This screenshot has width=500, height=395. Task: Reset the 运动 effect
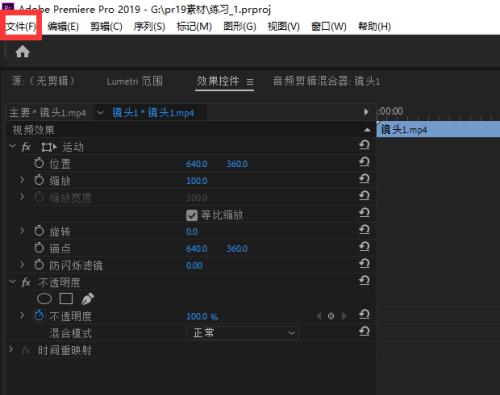point(364,146)
